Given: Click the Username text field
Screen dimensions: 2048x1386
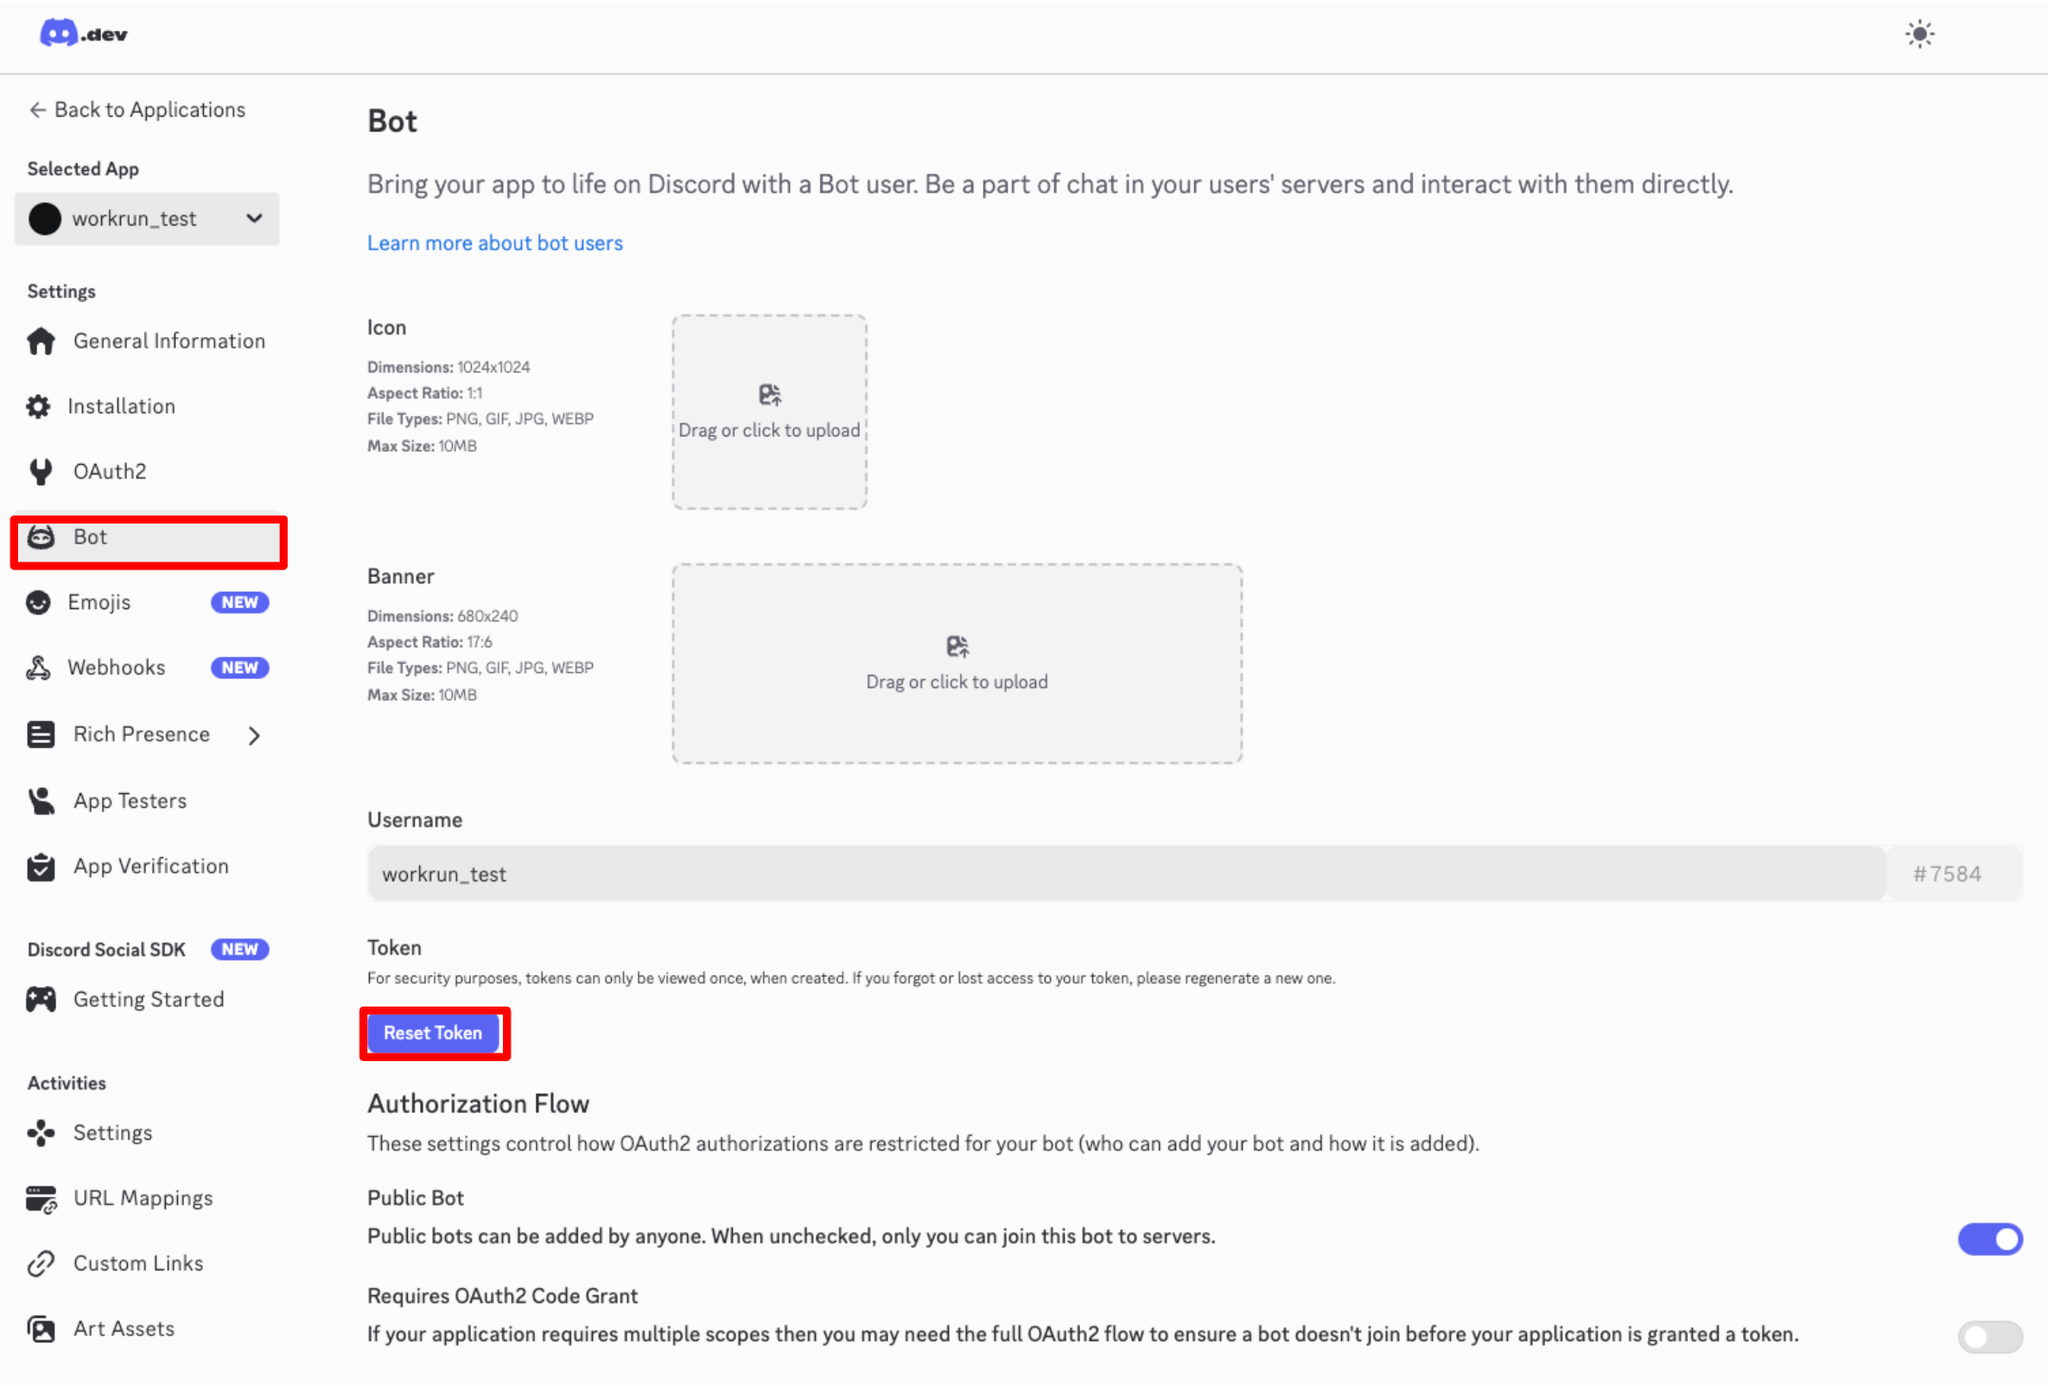Looking at the screenshot, I should pyautogui.click(x=1125, y=874).
